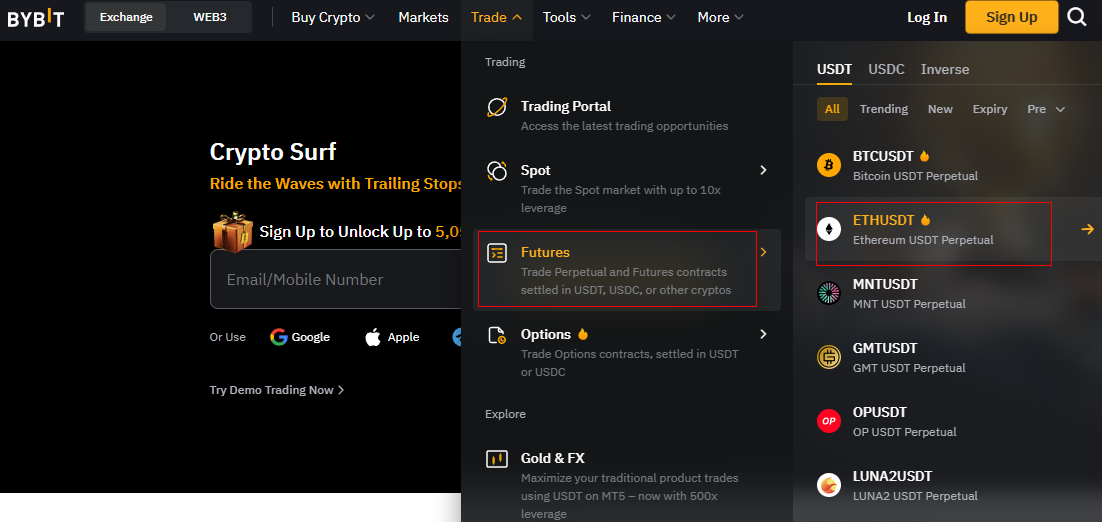The width and height of the screenshot is (1102, 522).
Task: Select the USDT tab
Action: pyautogui.click(x=834, y=70)
